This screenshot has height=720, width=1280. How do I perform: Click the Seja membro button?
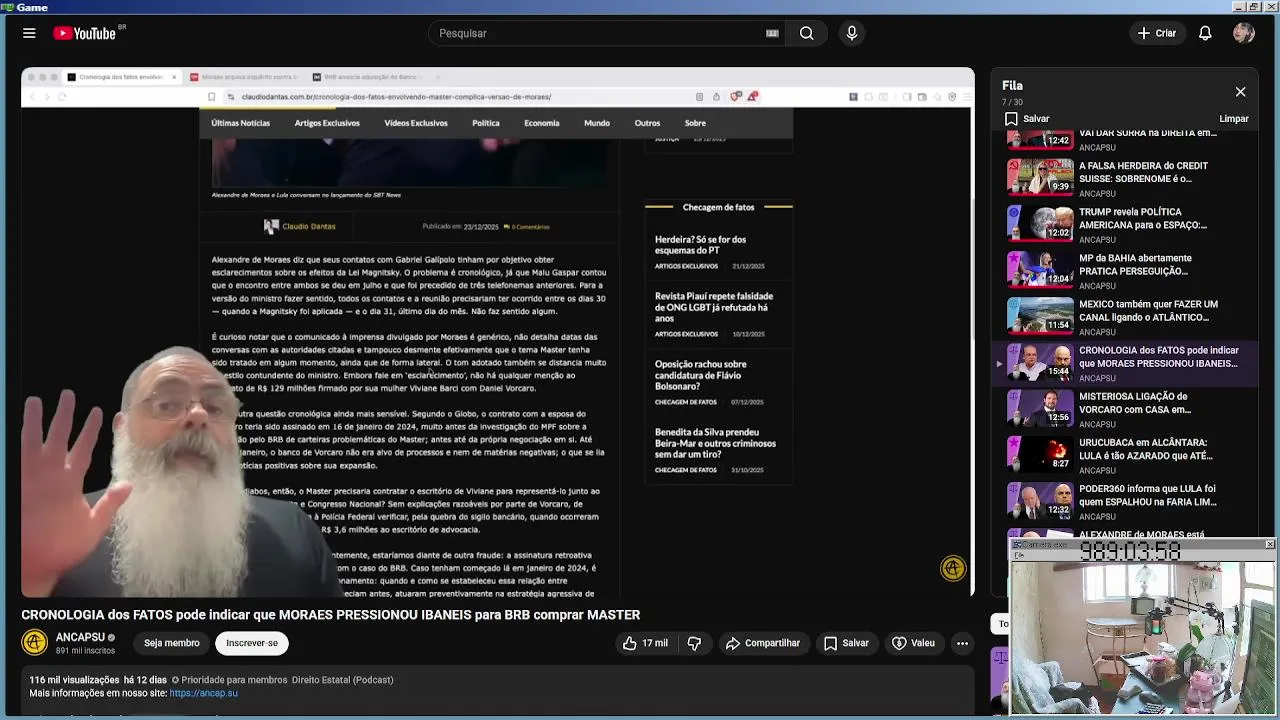click(x=171, y=643)
